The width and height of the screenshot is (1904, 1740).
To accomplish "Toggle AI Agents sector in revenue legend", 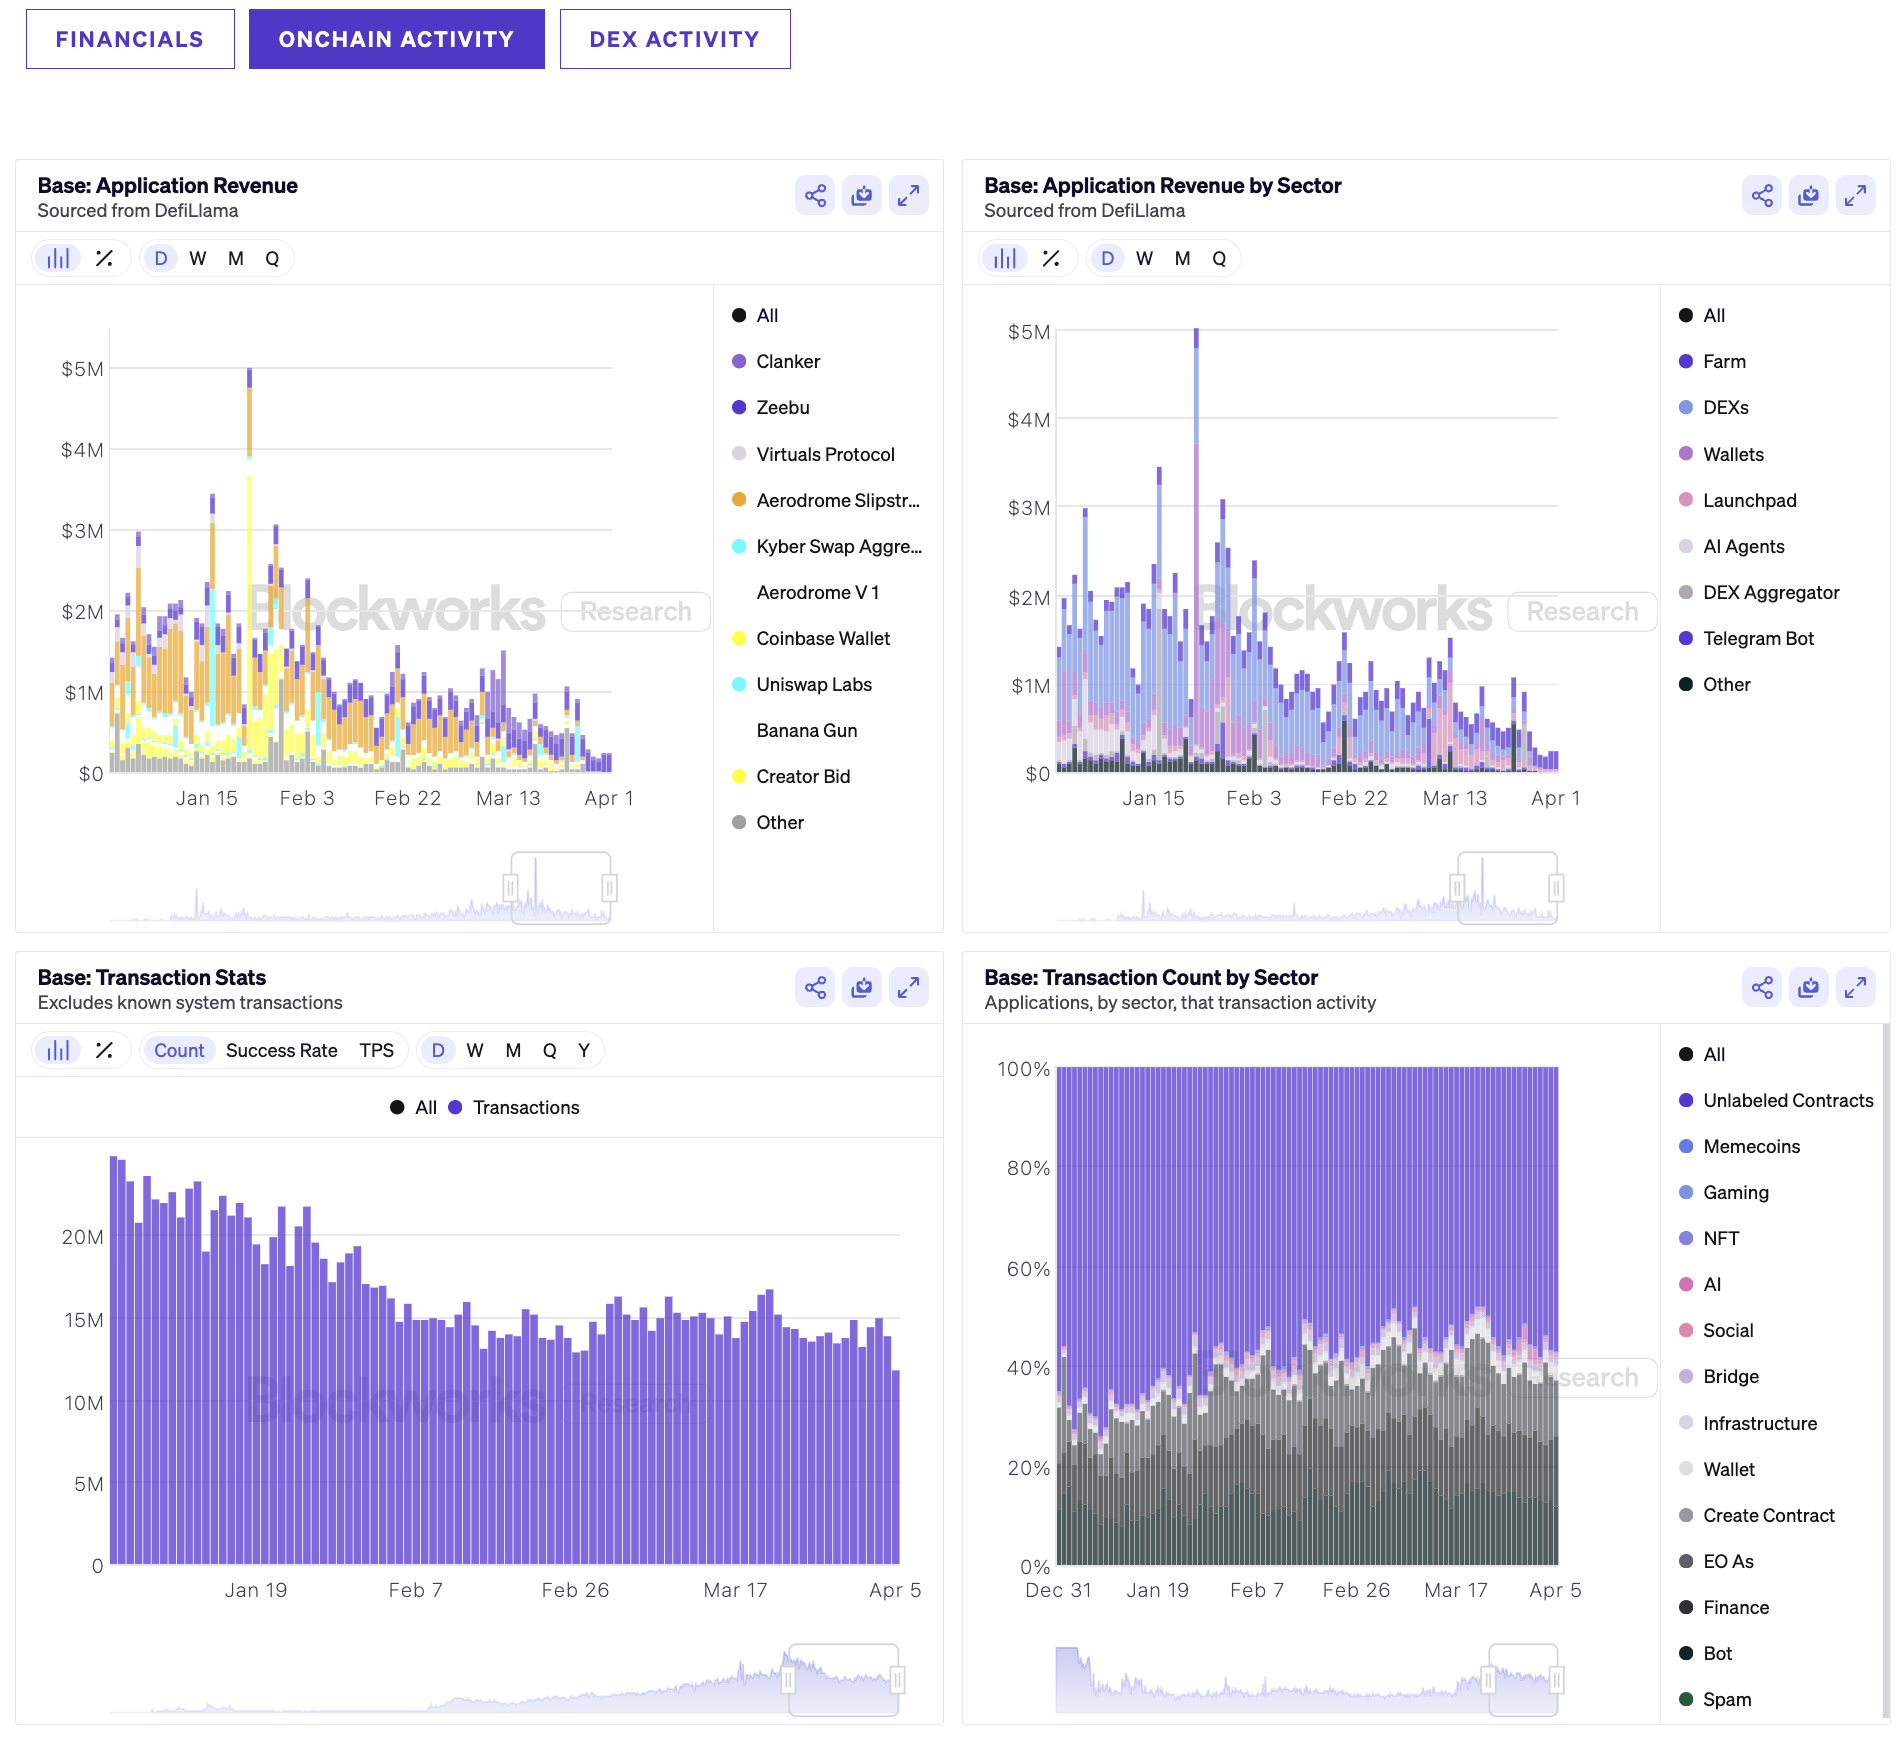I will [x=1732, y=546].
